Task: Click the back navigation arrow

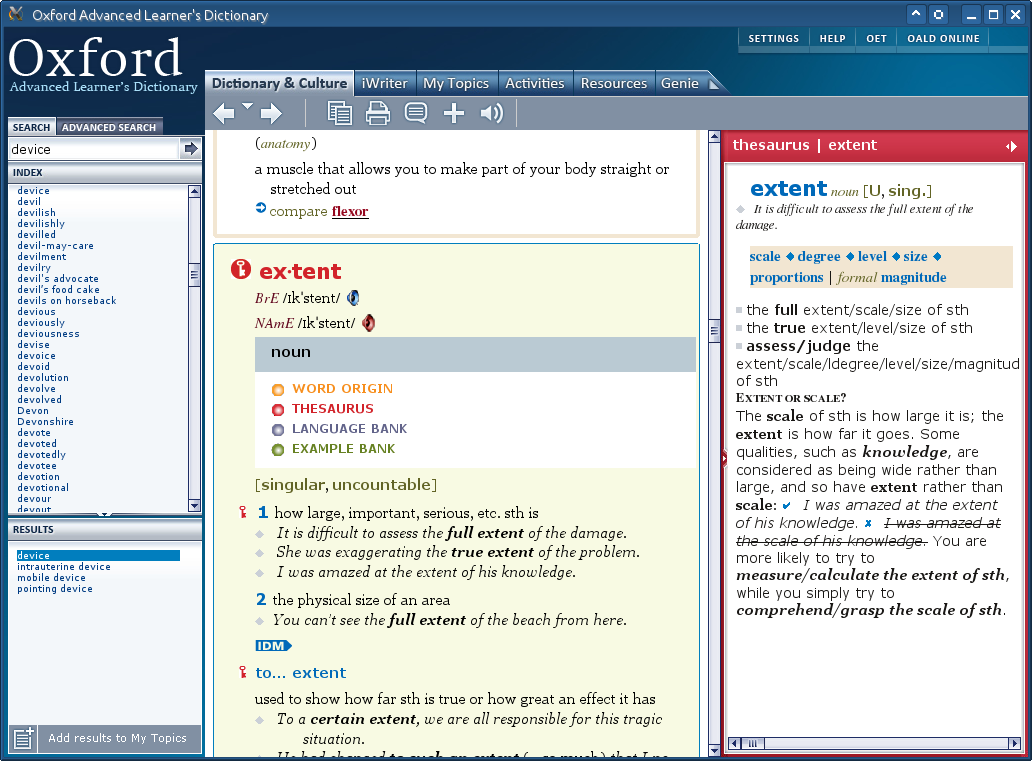Action: point(224,114)
